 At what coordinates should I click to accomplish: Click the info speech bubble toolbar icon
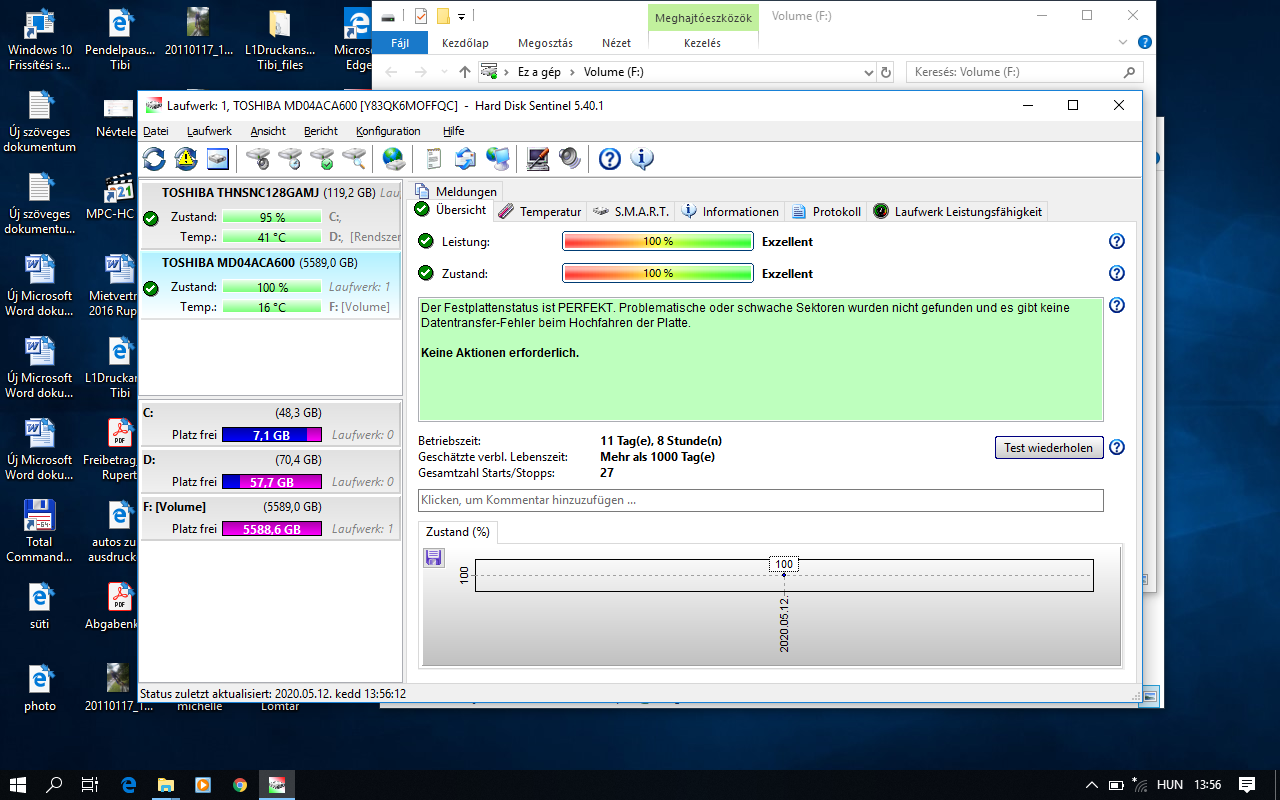641,158
